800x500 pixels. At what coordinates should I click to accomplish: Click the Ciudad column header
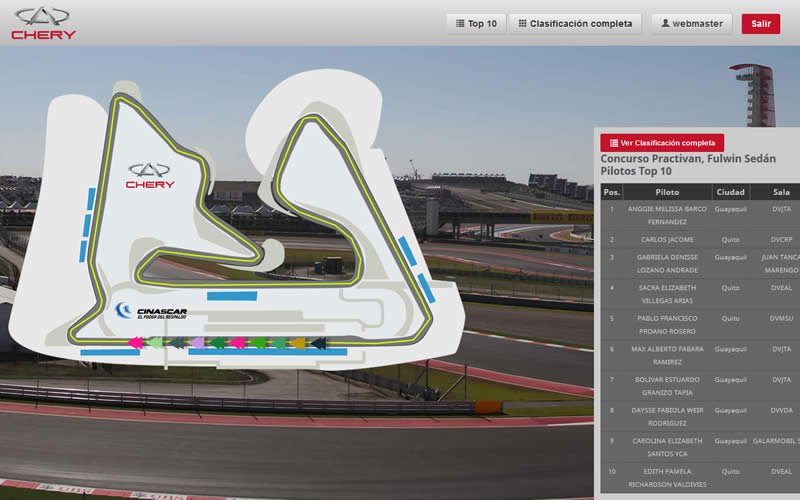point(730,192)
